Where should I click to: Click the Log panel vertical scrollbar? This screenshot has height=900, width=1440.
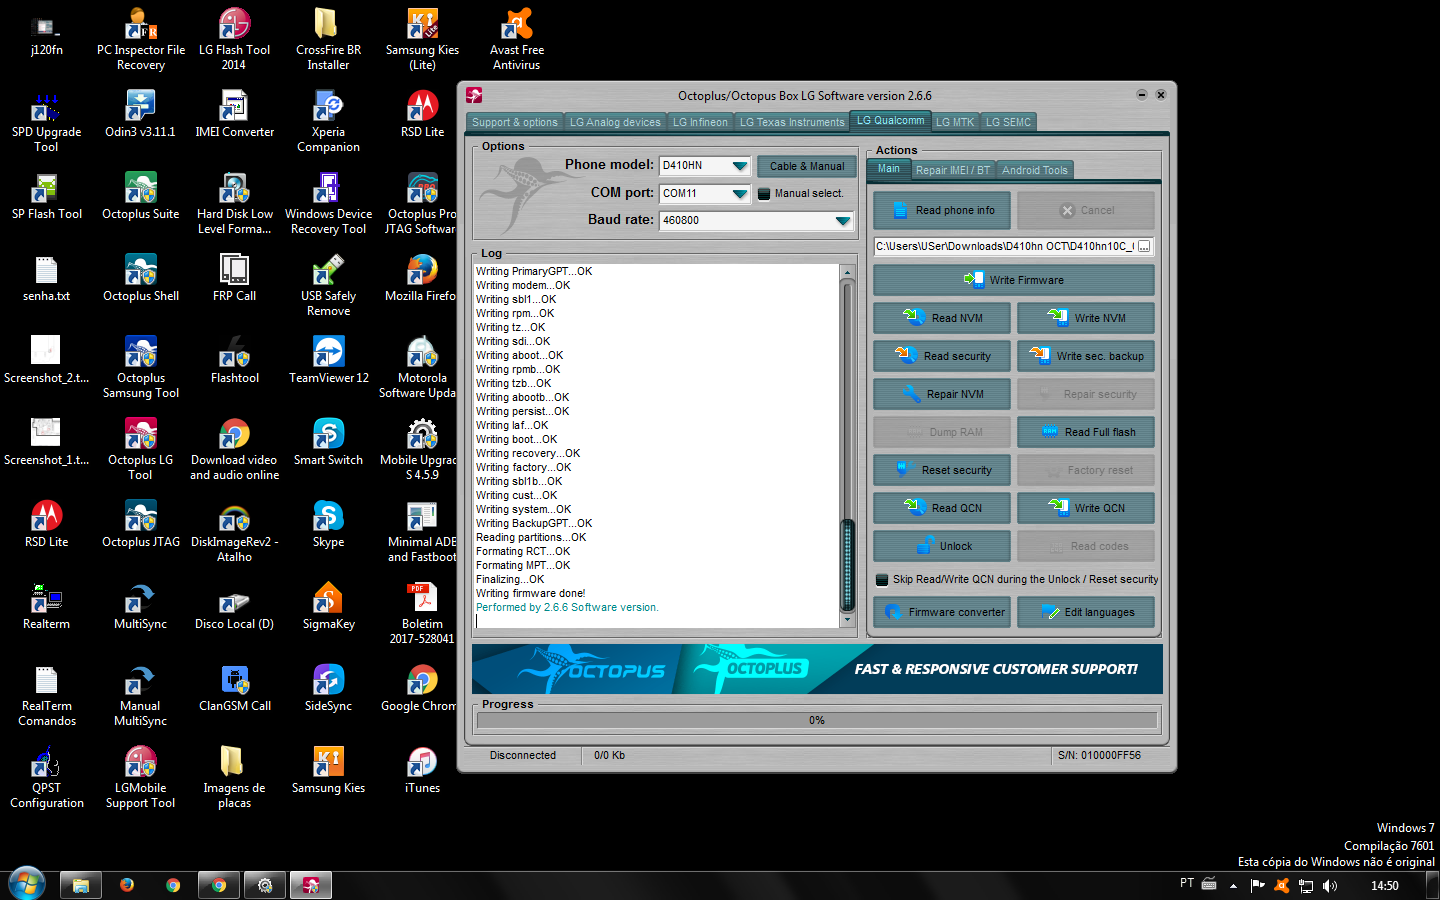(x=848, y=448)
